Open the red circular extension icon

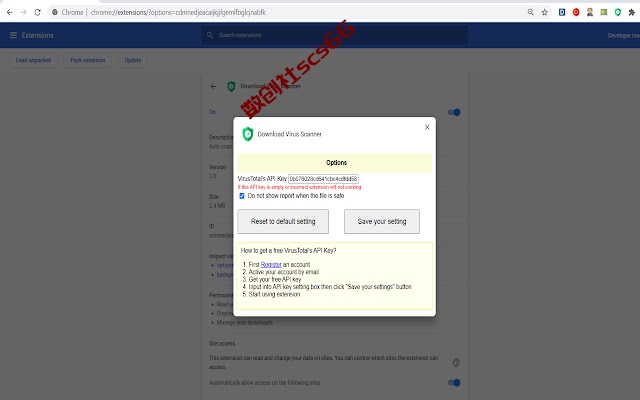click(x=576, y=12)
